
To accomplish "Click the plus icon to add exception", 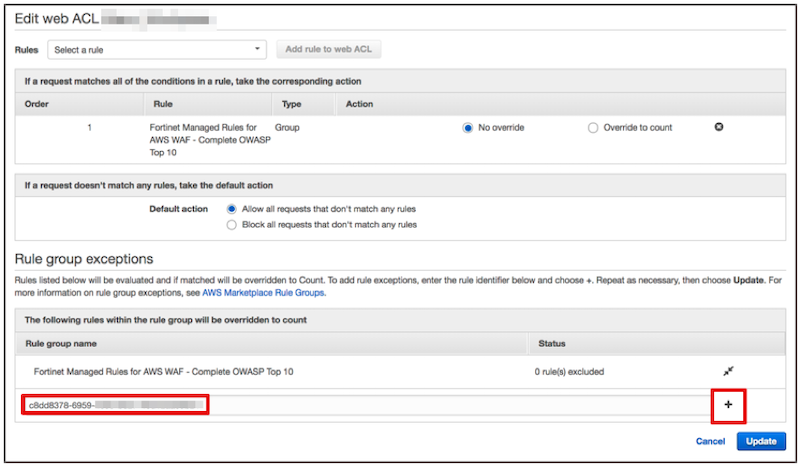I will (x=728, y=405).
